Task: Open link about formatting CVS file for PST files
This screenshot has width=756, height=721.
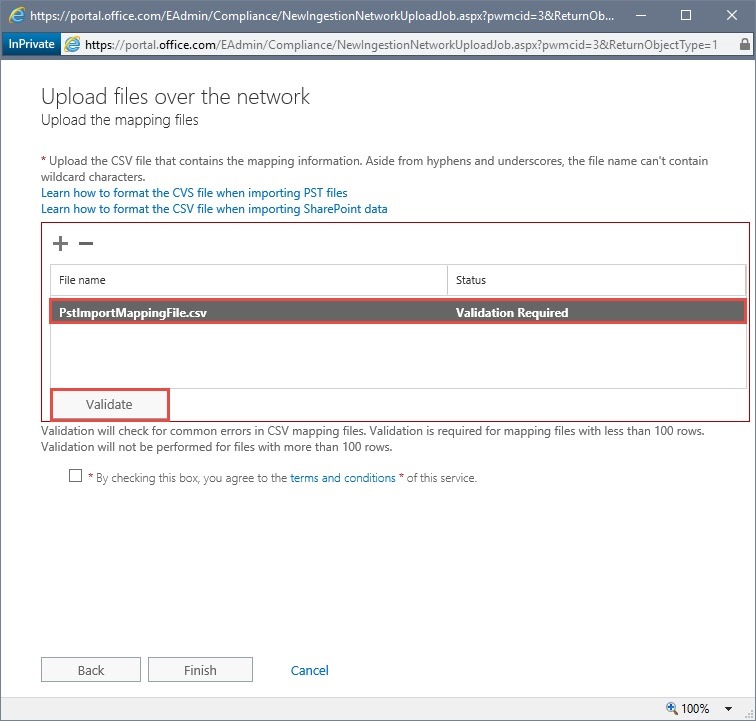Action: 194,193
